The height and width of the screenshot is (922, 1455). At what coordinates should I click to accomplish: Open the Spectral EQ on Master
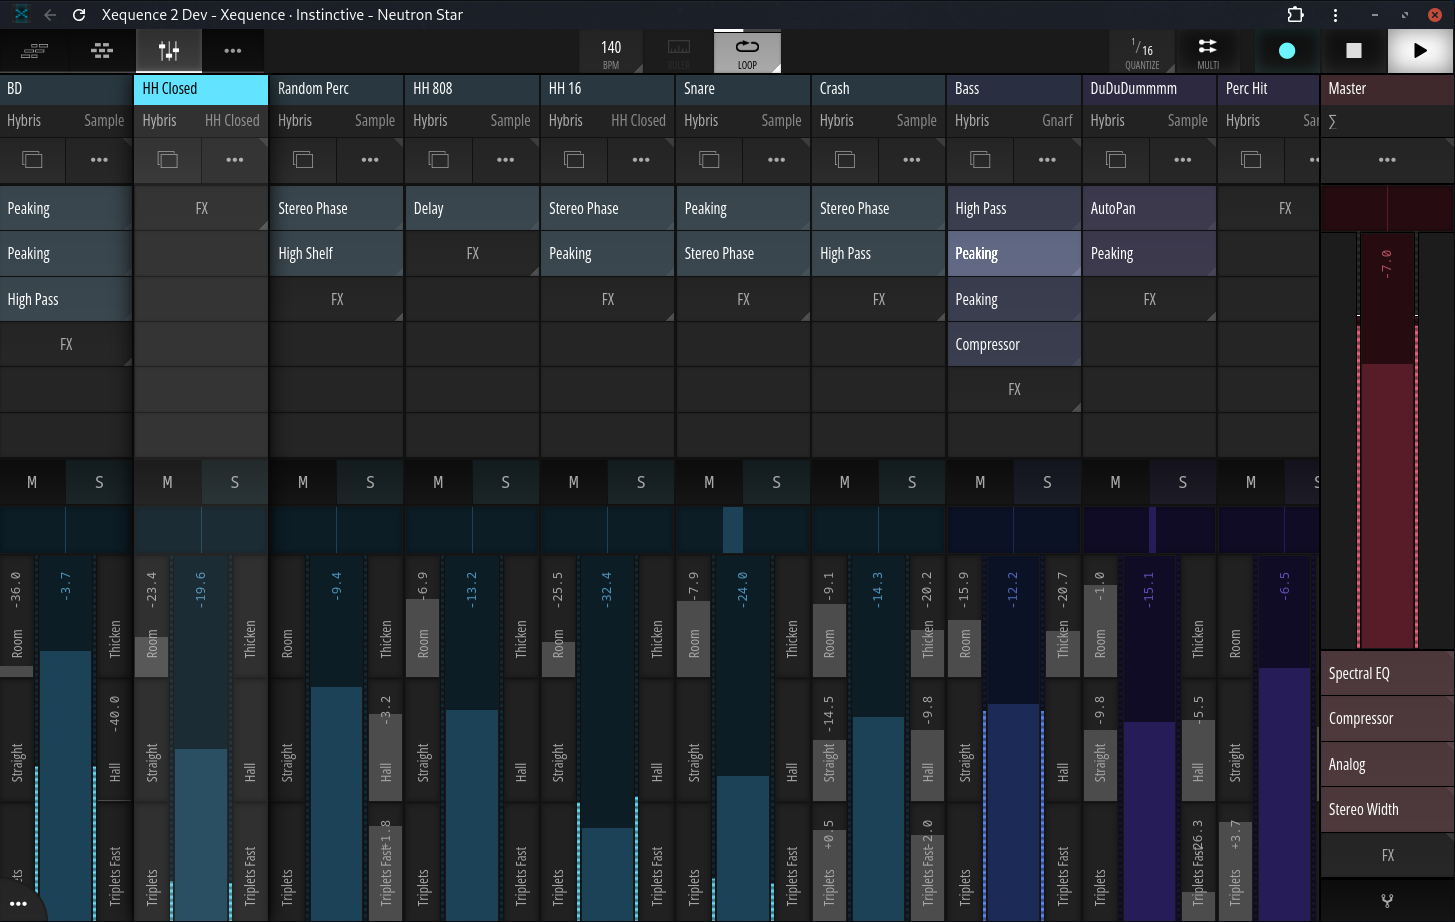(1387, 673)
